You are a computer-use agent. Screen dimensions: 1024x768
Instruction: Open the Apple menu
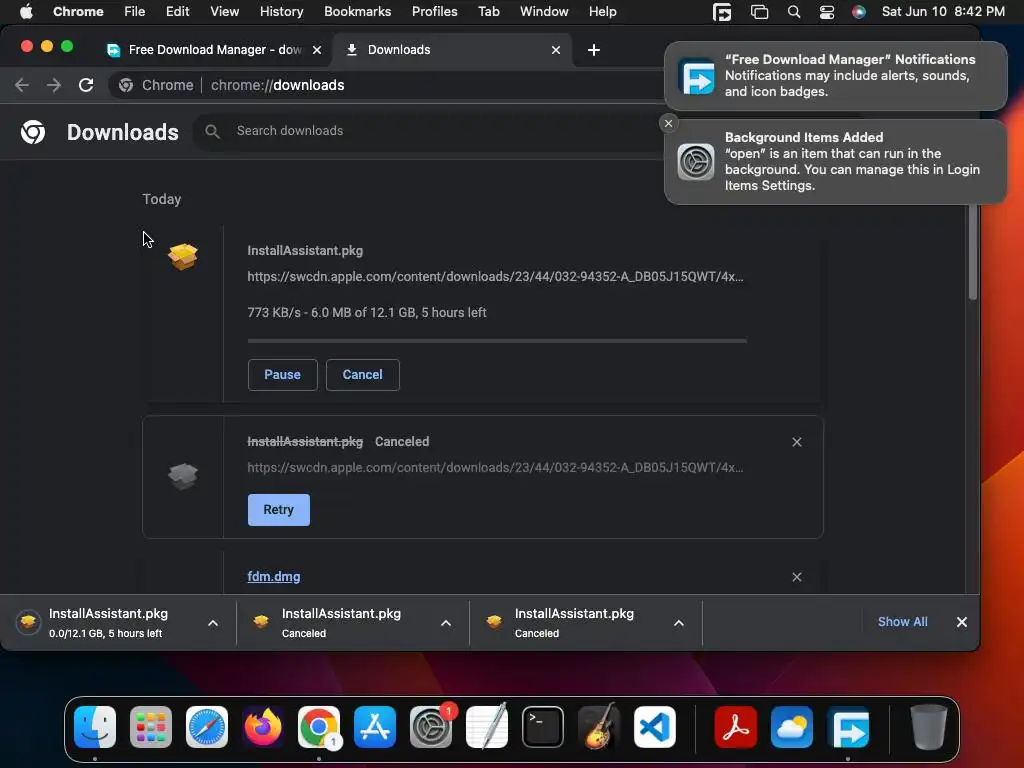coord(26,12)
